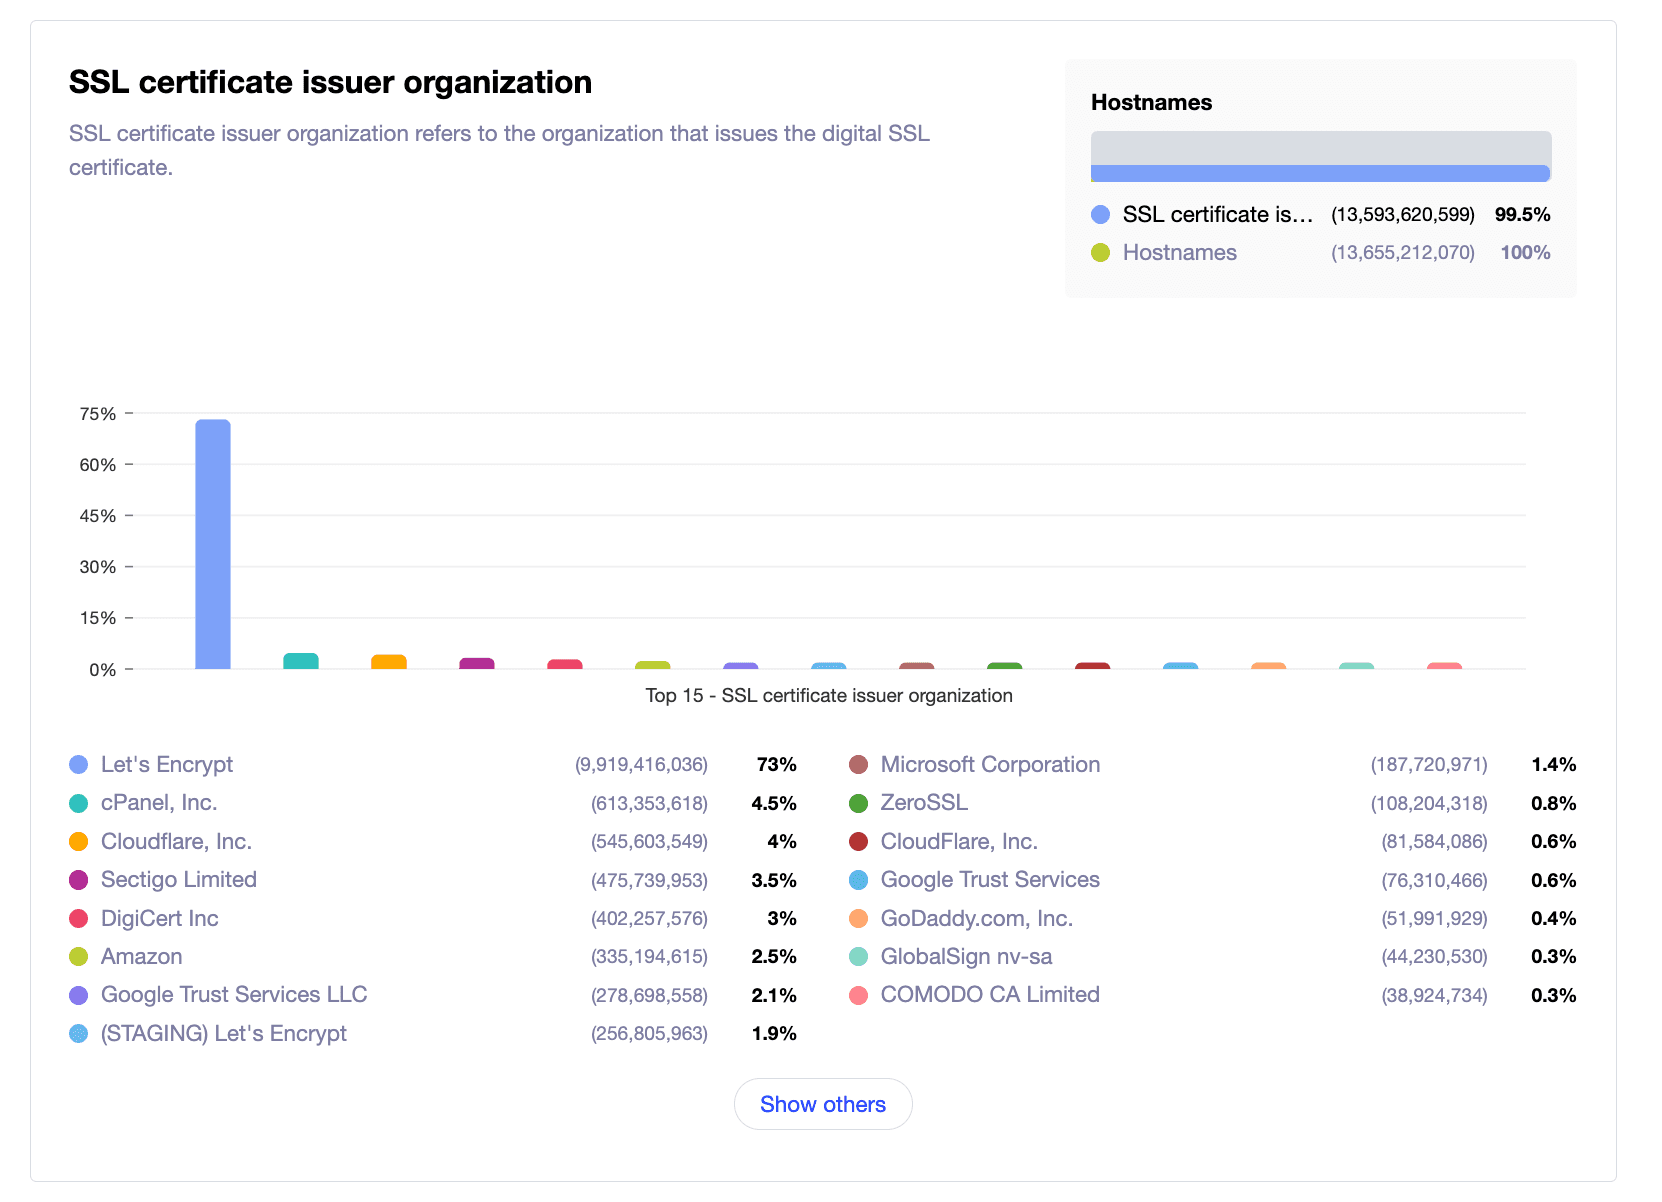Click the Microsoft count 187,720,971
Viewport: 1662px width, 1202px height.
(1429, 765)
